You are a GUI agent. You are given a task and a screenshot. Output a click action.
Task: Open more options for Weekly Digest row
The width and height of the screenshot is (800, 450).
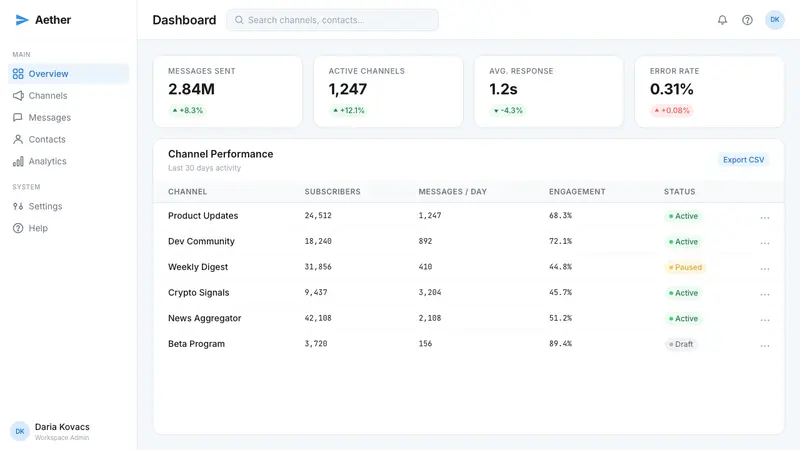tap(765, 268)
